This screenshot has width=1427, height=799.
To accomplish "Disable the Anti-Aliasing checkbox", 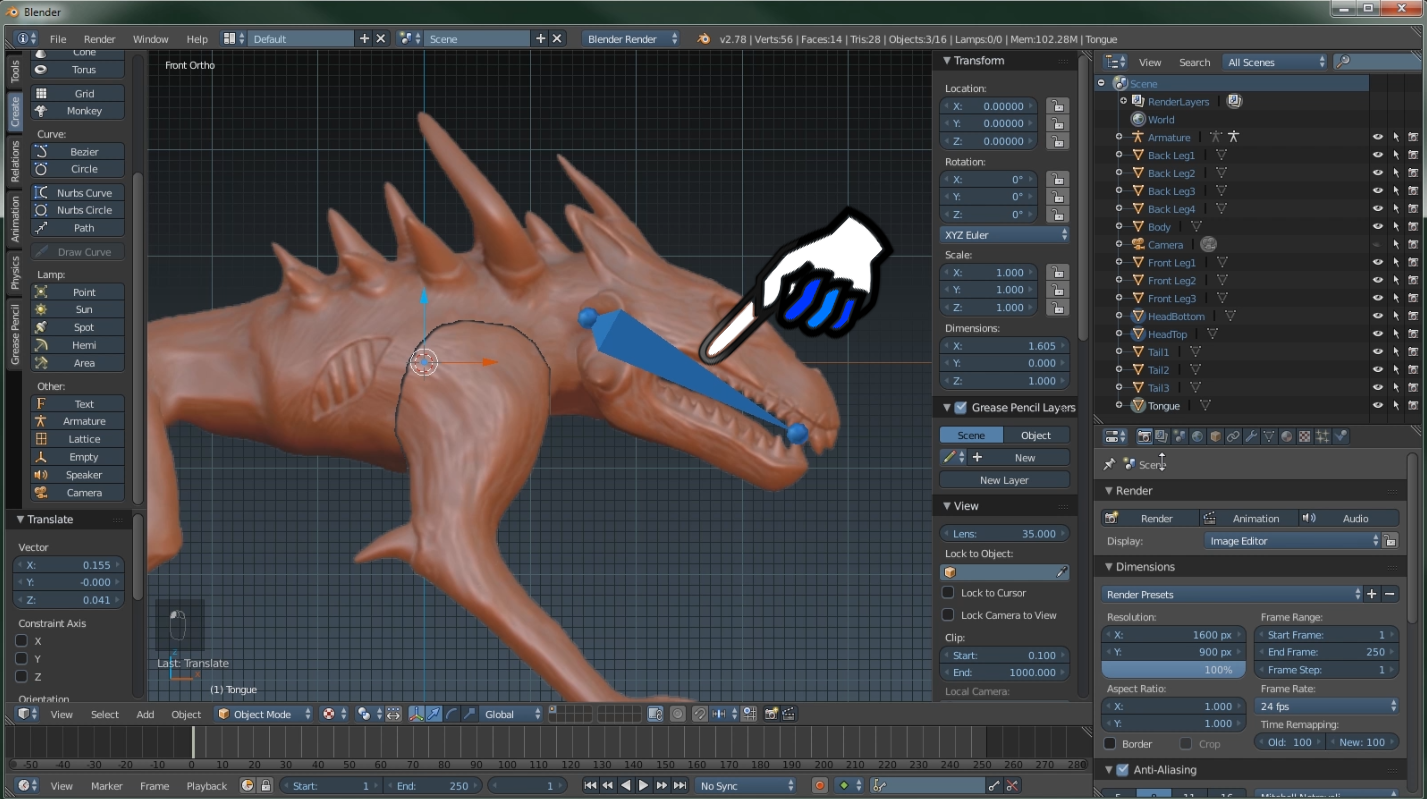I will click(1123, 770).
